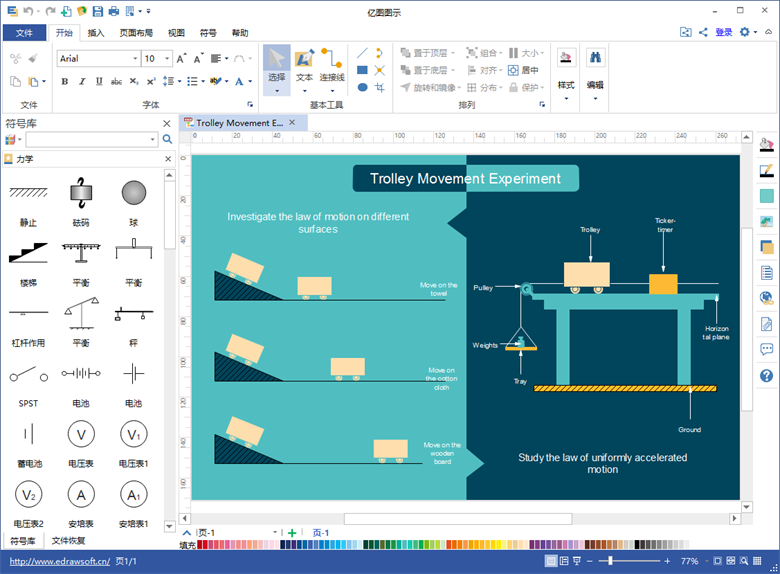This screenshot has height=574, width=780.
Task: Select the Stairs symbol in library
Action: [x=28, y=263]
